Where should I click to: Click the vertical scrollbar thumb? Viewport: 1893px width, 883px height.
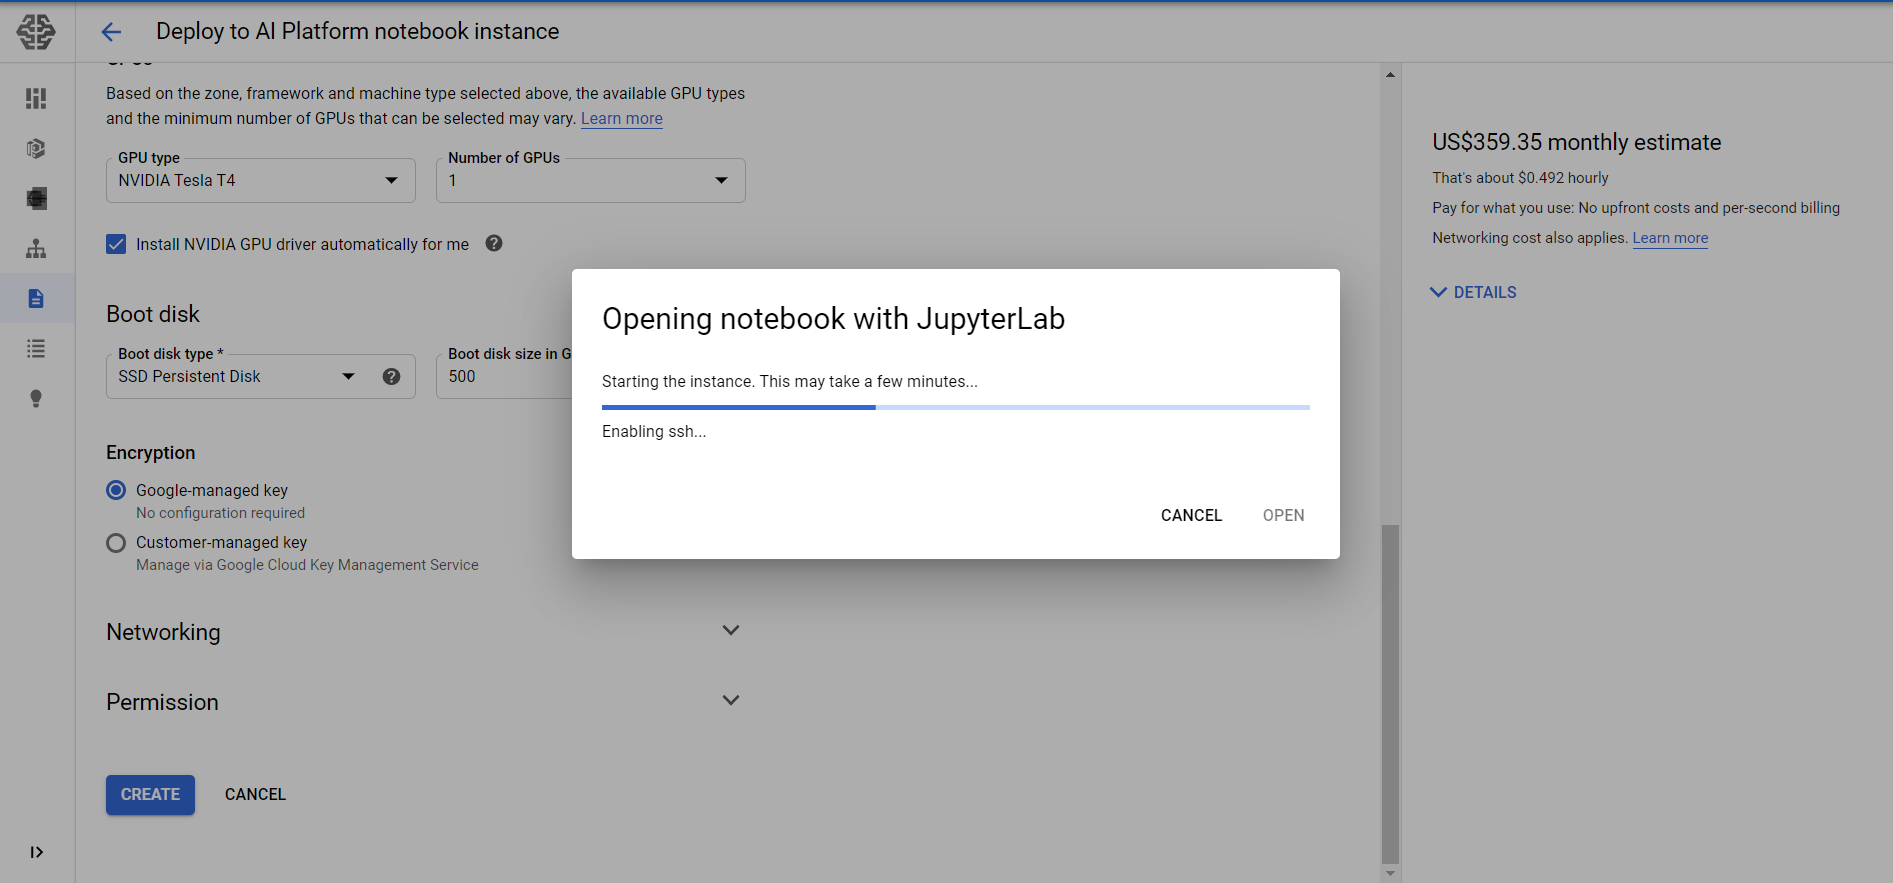point(1390,693)
